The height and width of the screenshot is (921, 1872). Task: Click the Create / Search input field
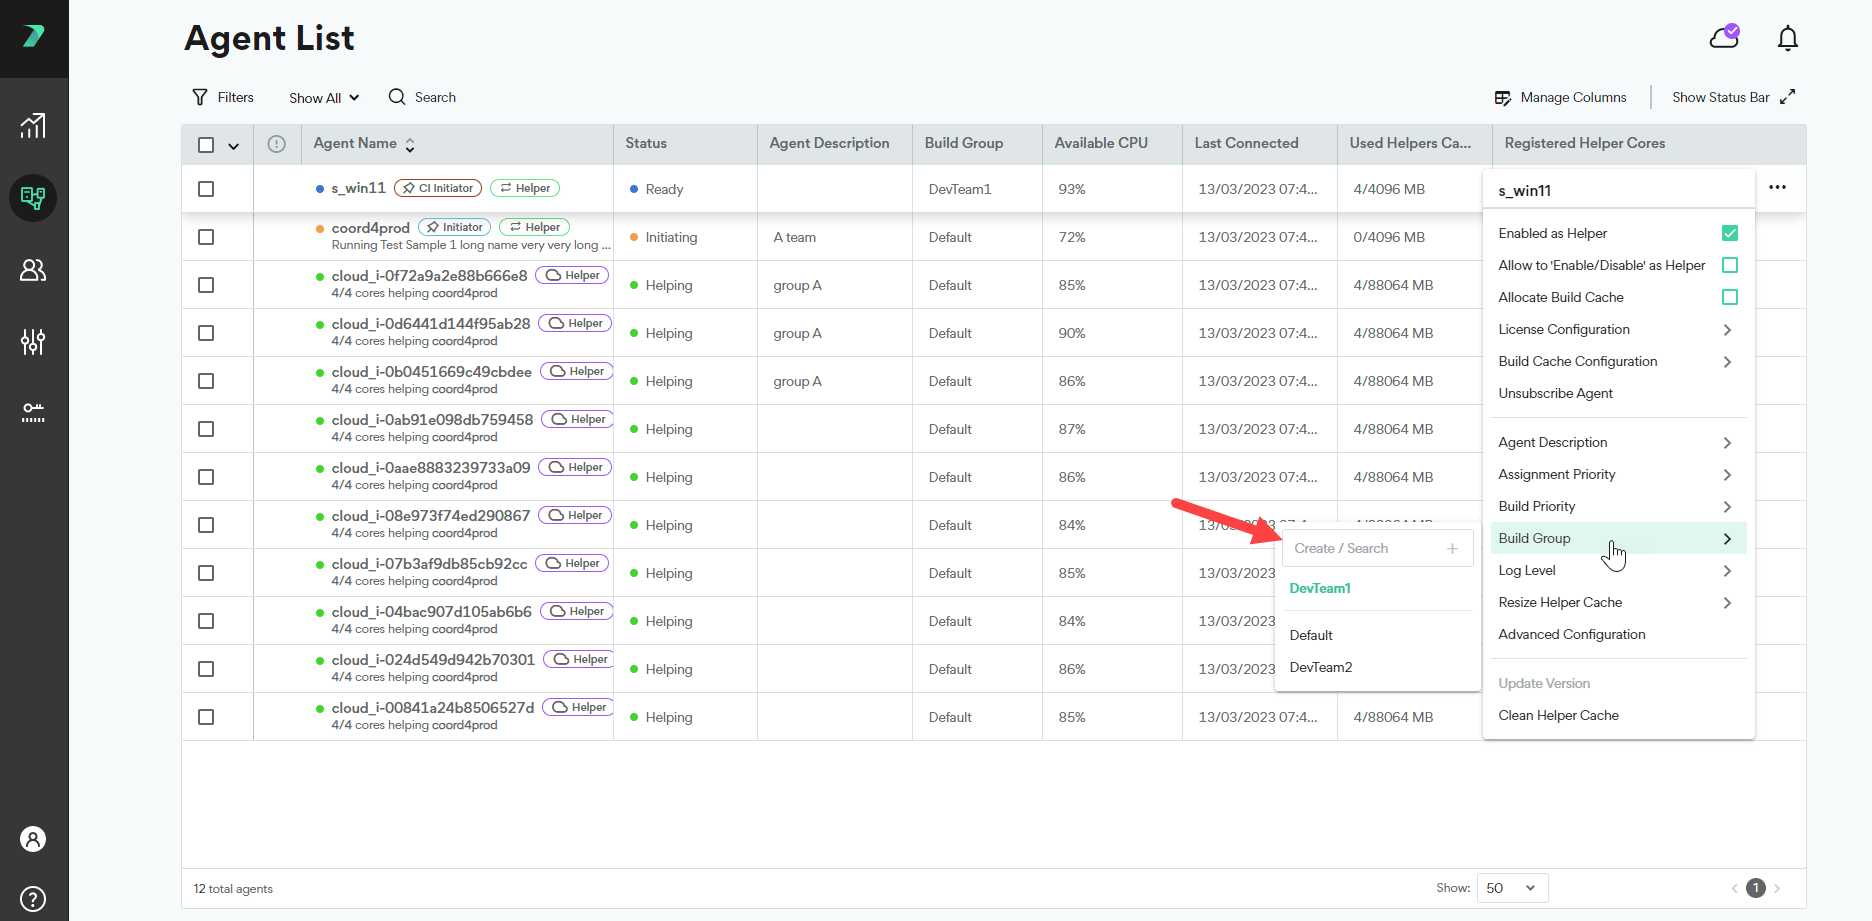coord(1378,548)
